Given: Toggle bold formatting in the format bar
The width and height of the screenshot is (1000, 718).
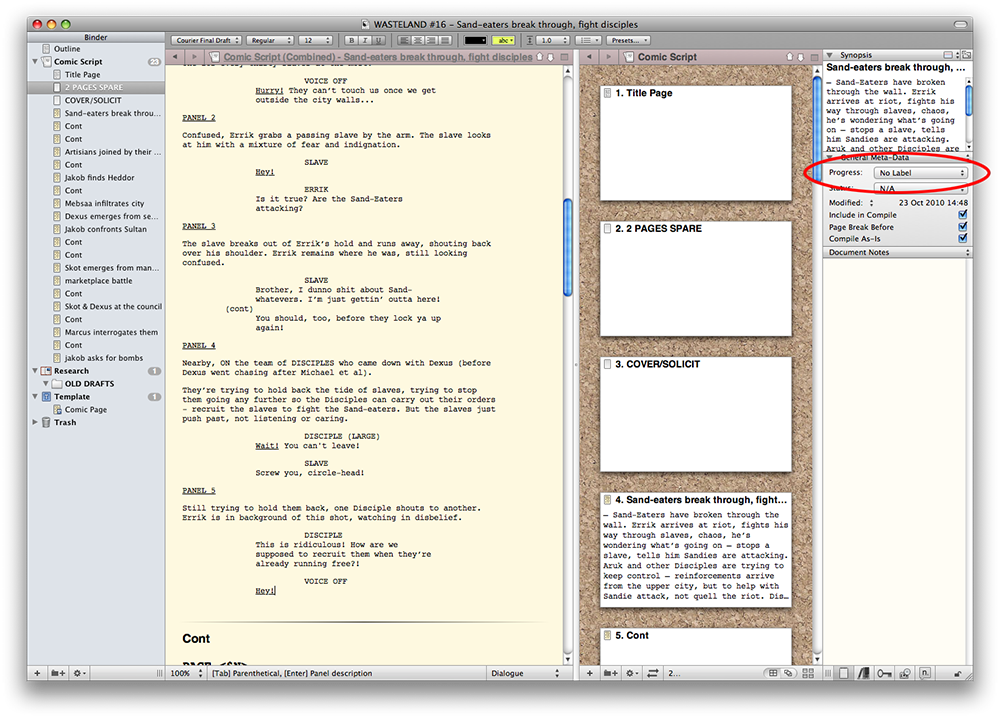Looking at the screenshot, I should pos(352,40).
